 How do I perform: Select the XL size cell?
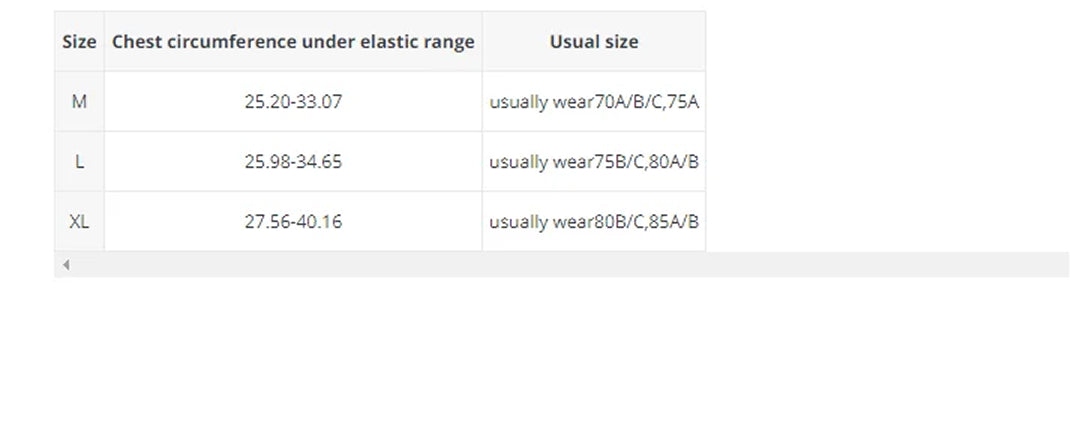79,221
